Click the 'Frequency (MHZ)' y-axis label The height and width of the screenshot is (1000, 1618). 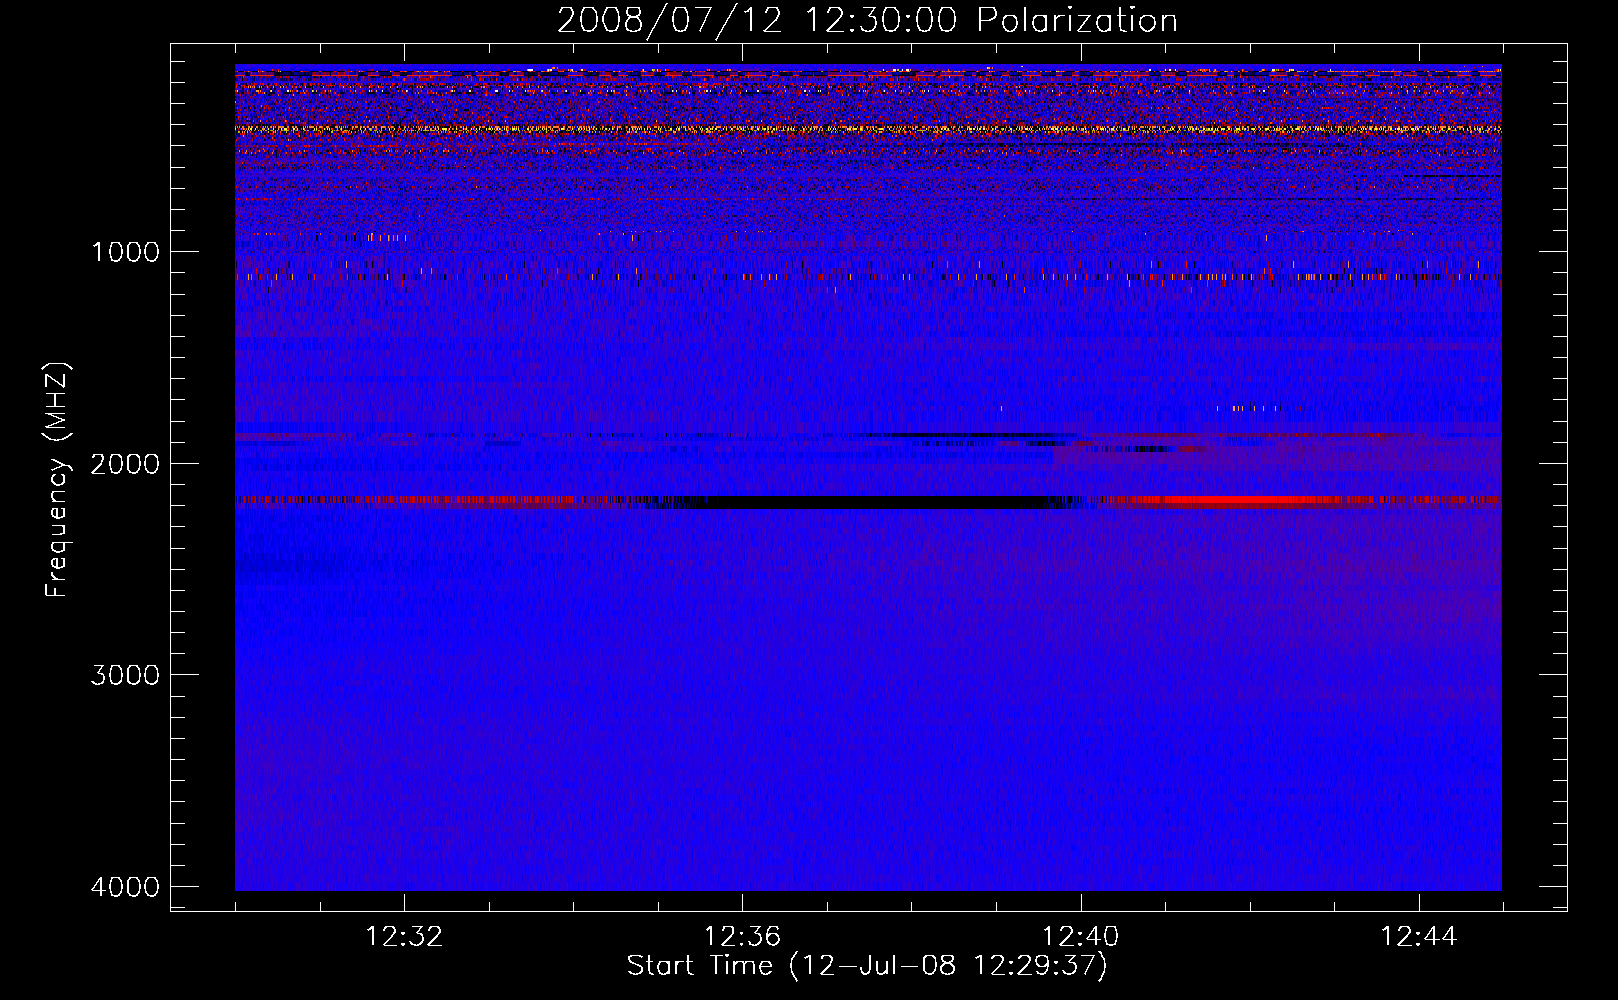click(x=57, y=480)
